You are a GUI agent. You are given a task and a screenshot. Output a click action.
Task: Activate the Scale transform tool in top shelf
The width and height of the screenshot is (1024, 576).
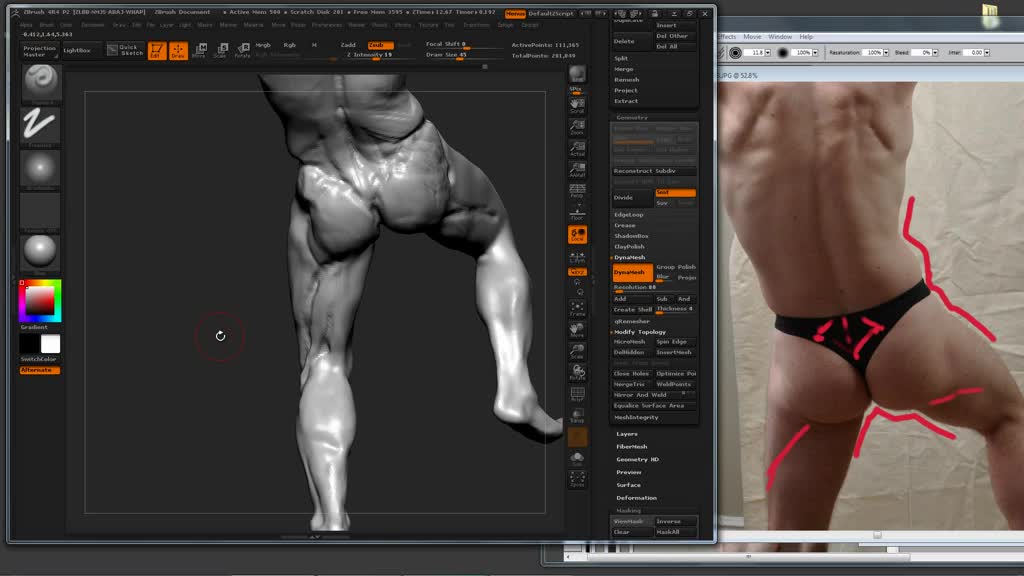click(221, 50)
